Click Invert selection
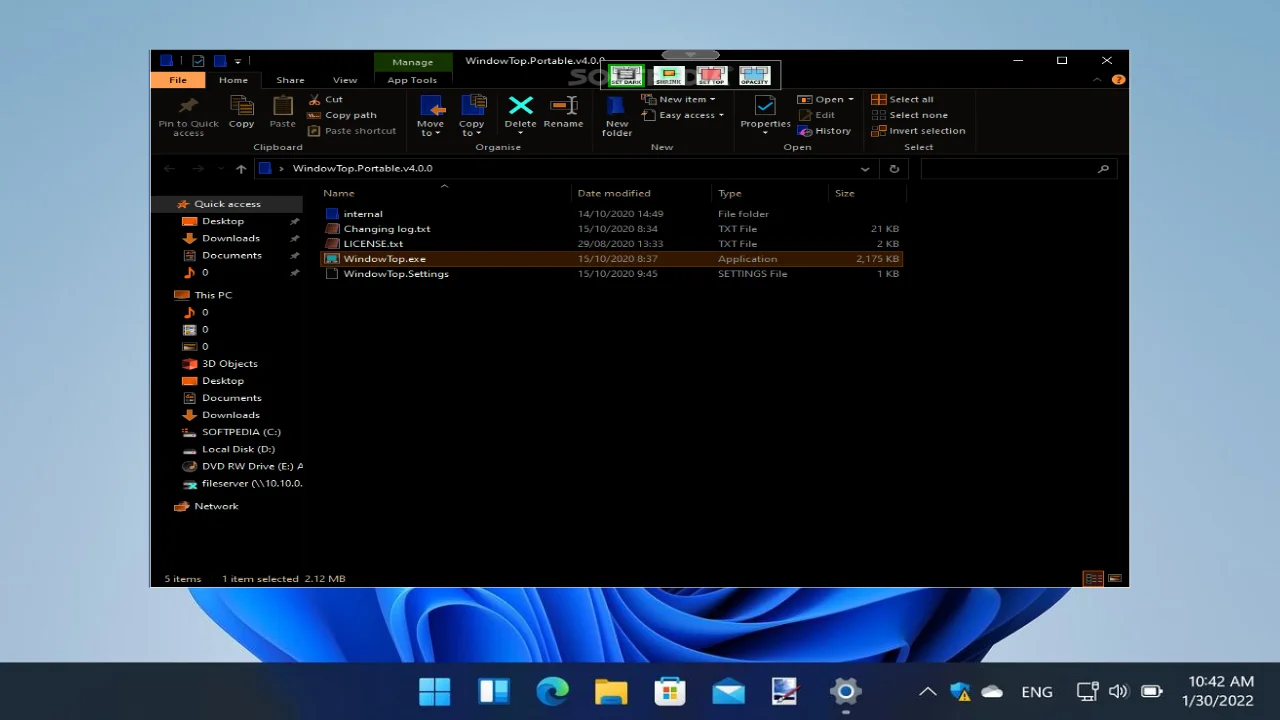Screen dimensions: 1280x720 918,131
